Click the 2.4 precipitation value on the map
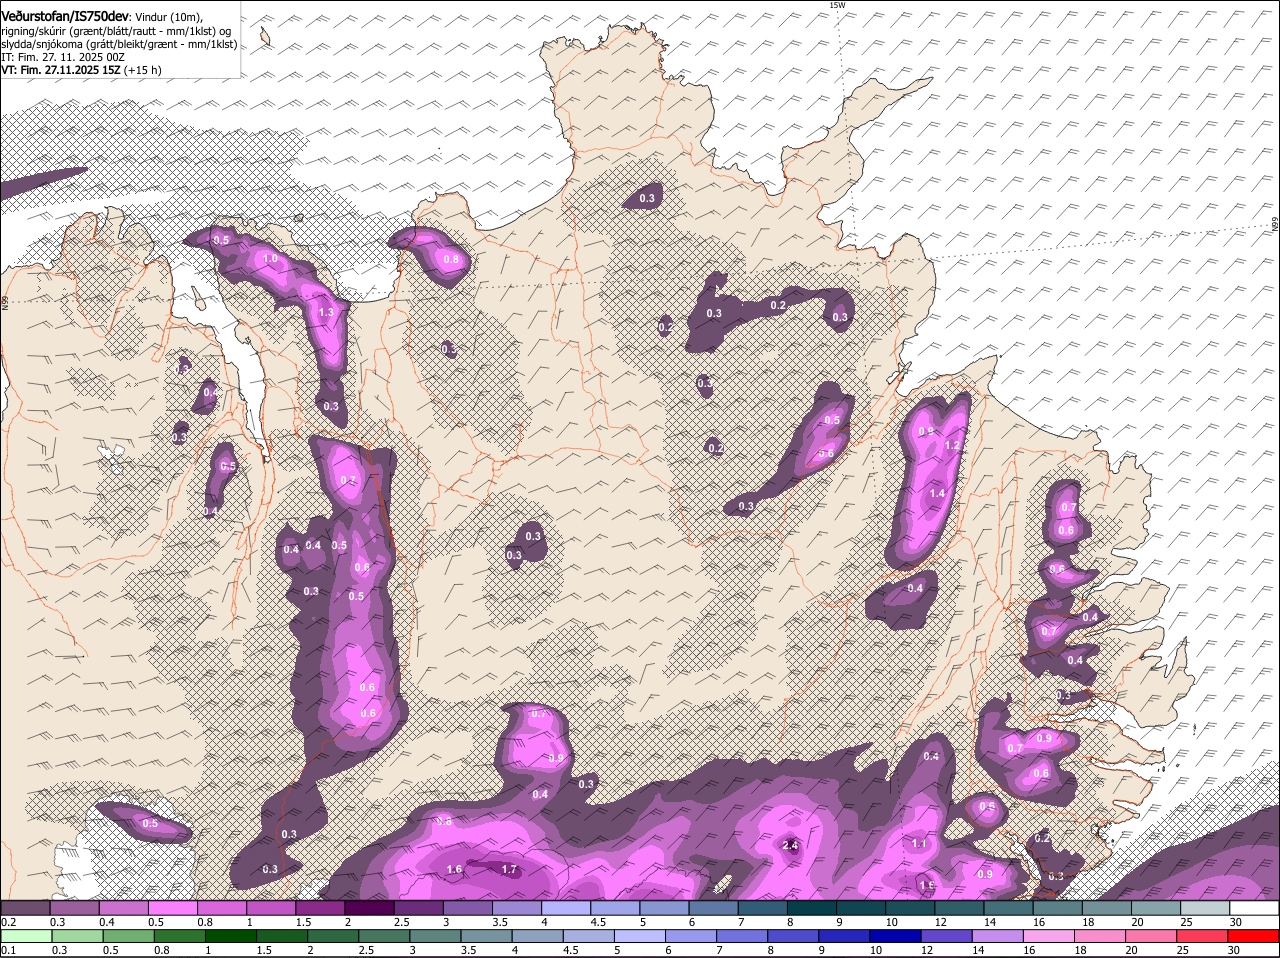1280x958 pixels. pos(789,846)
